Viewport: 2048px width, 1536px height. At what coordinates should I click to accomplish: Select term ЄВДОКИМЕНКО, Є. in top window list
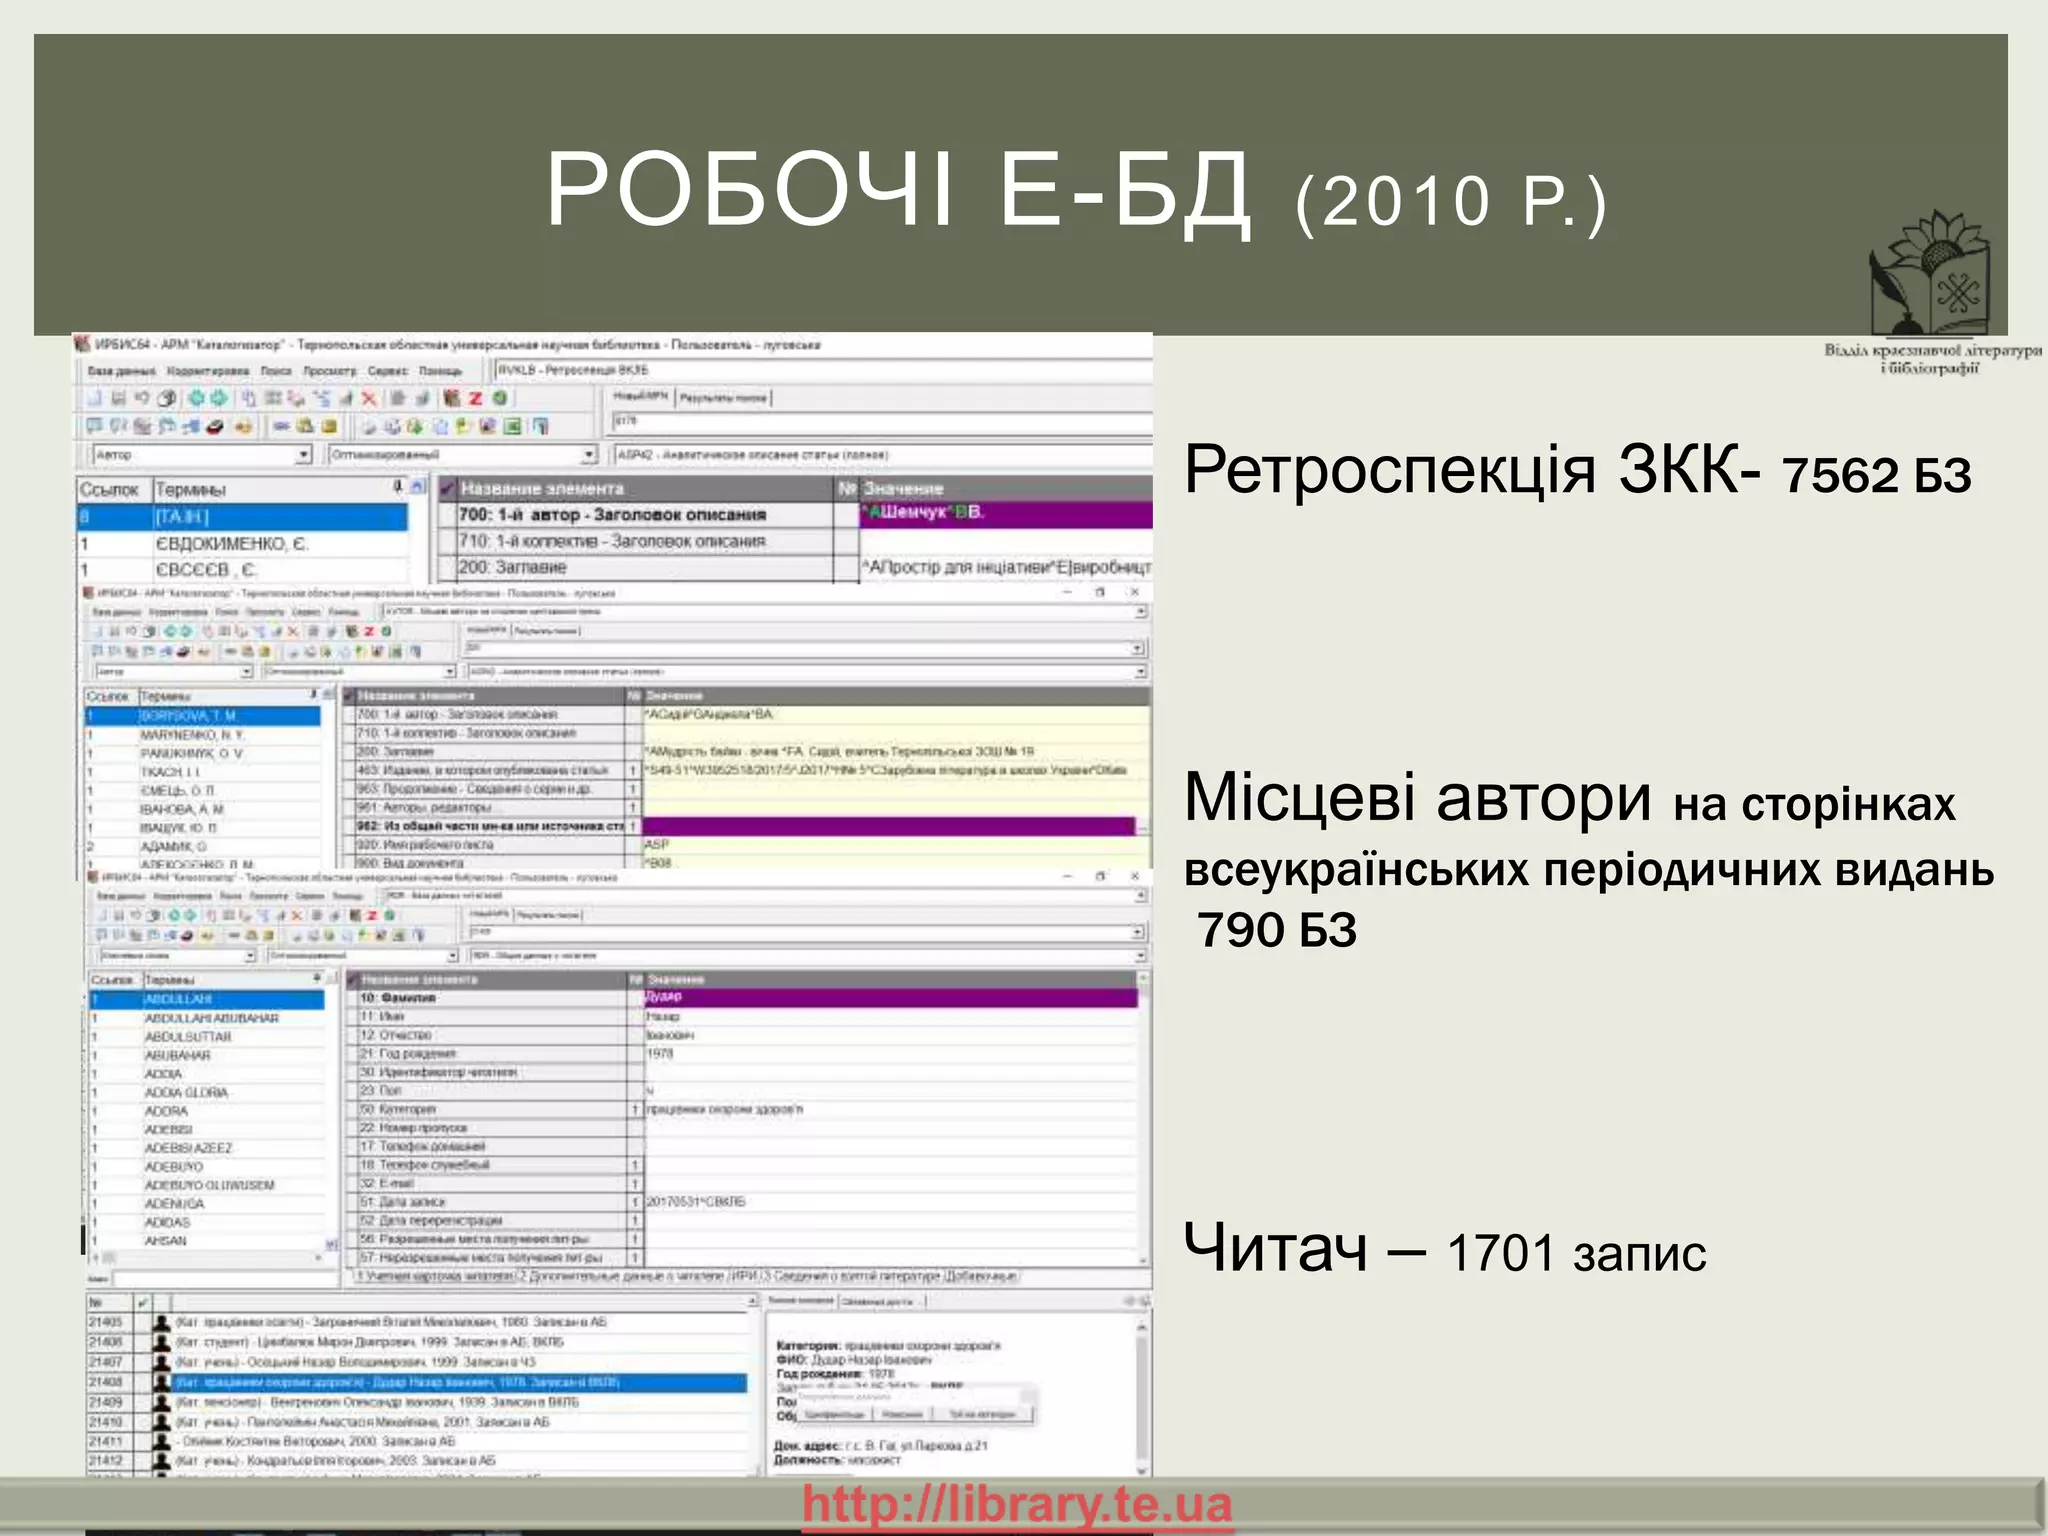[x=243, y=544]
